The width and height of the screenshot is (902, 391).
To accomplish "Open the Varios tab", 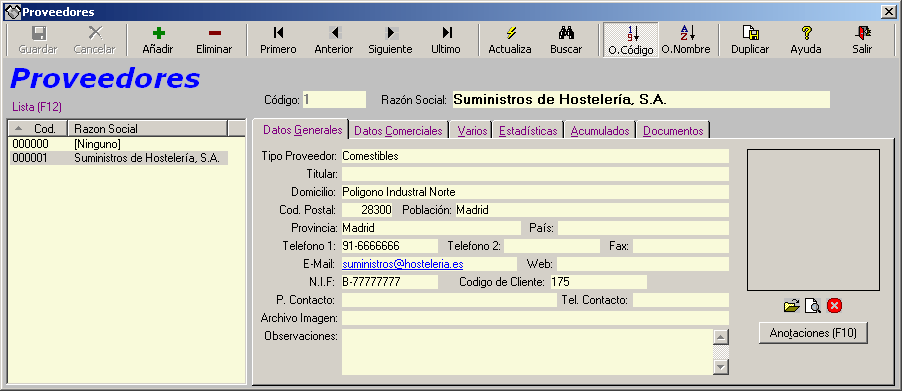I will click(x=472, y=131).
